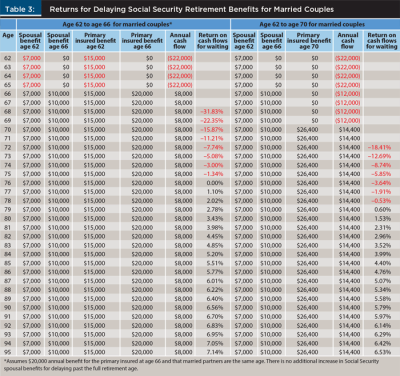Click the 7.14% return cell
This screenshot has width=400, height=376.
click(215, 352)
